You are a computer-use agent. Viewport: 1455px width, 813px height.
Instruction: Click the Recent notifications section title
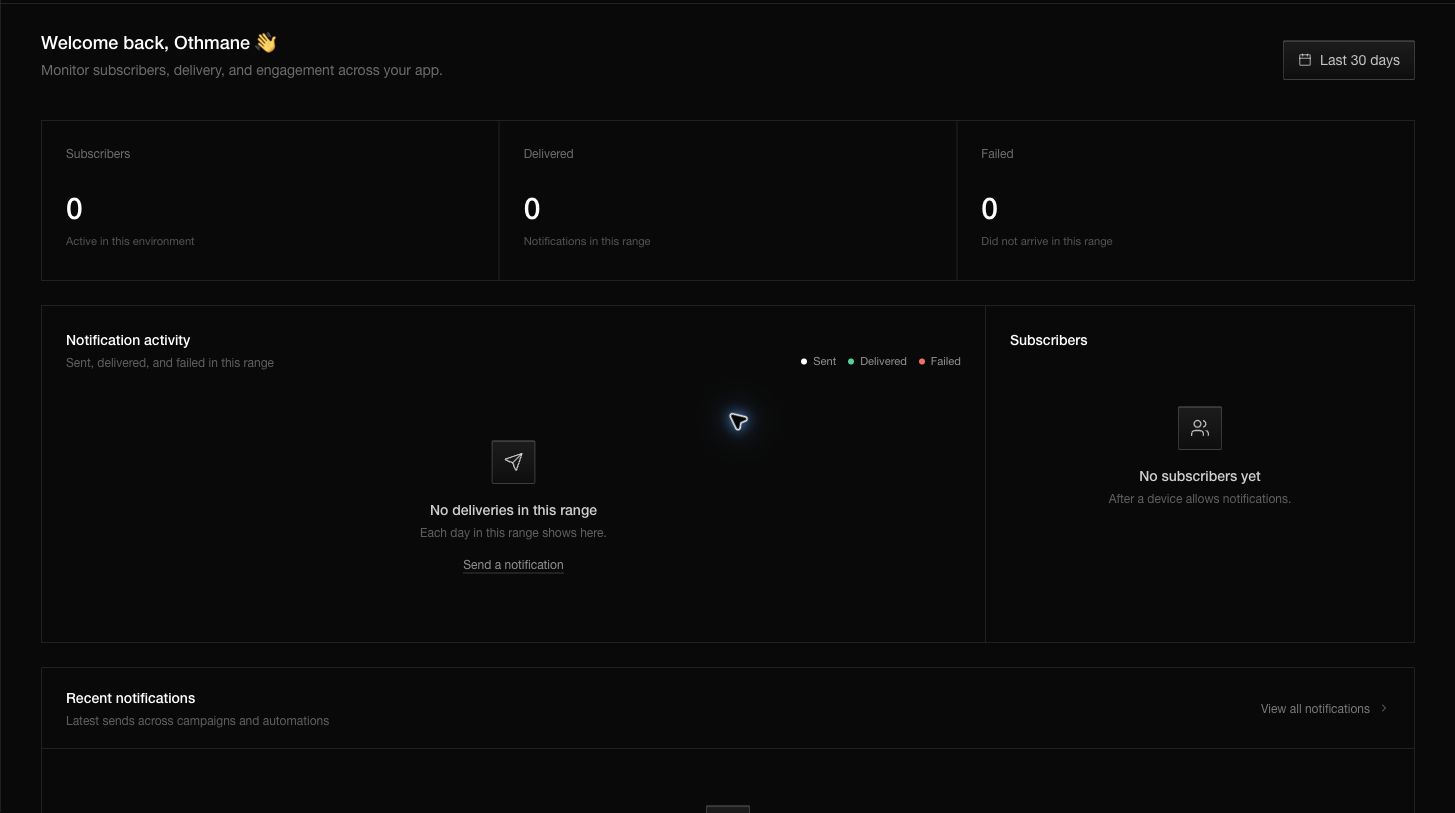coord(131,698)
